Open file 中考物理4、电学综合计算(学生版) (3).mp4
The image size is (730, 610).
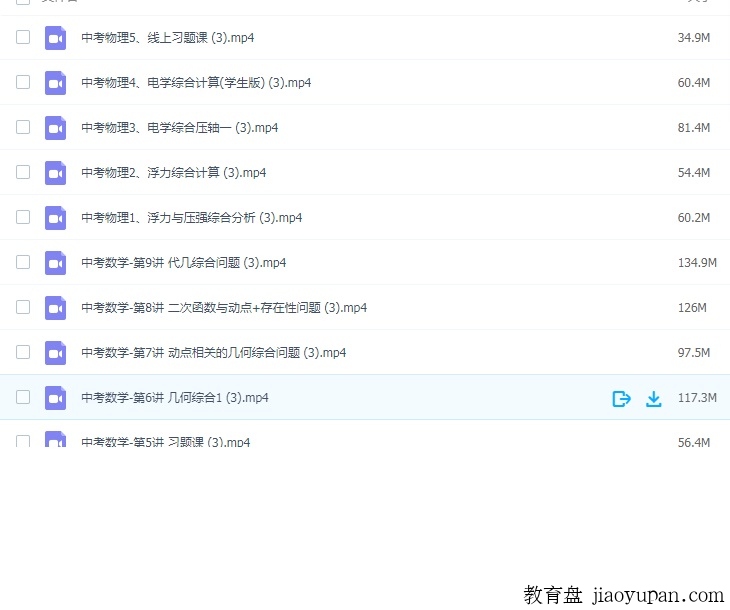[x=196, y=83]
